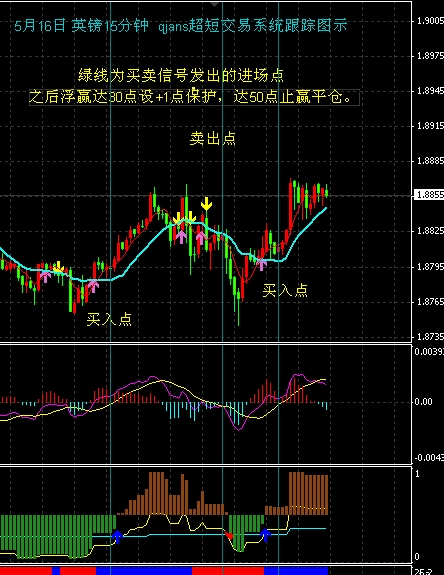444x575 pixels.
Task: Select the pink buy arrow above lower-left 买入点
Action: pyautogui.click(x=93, y=286)
